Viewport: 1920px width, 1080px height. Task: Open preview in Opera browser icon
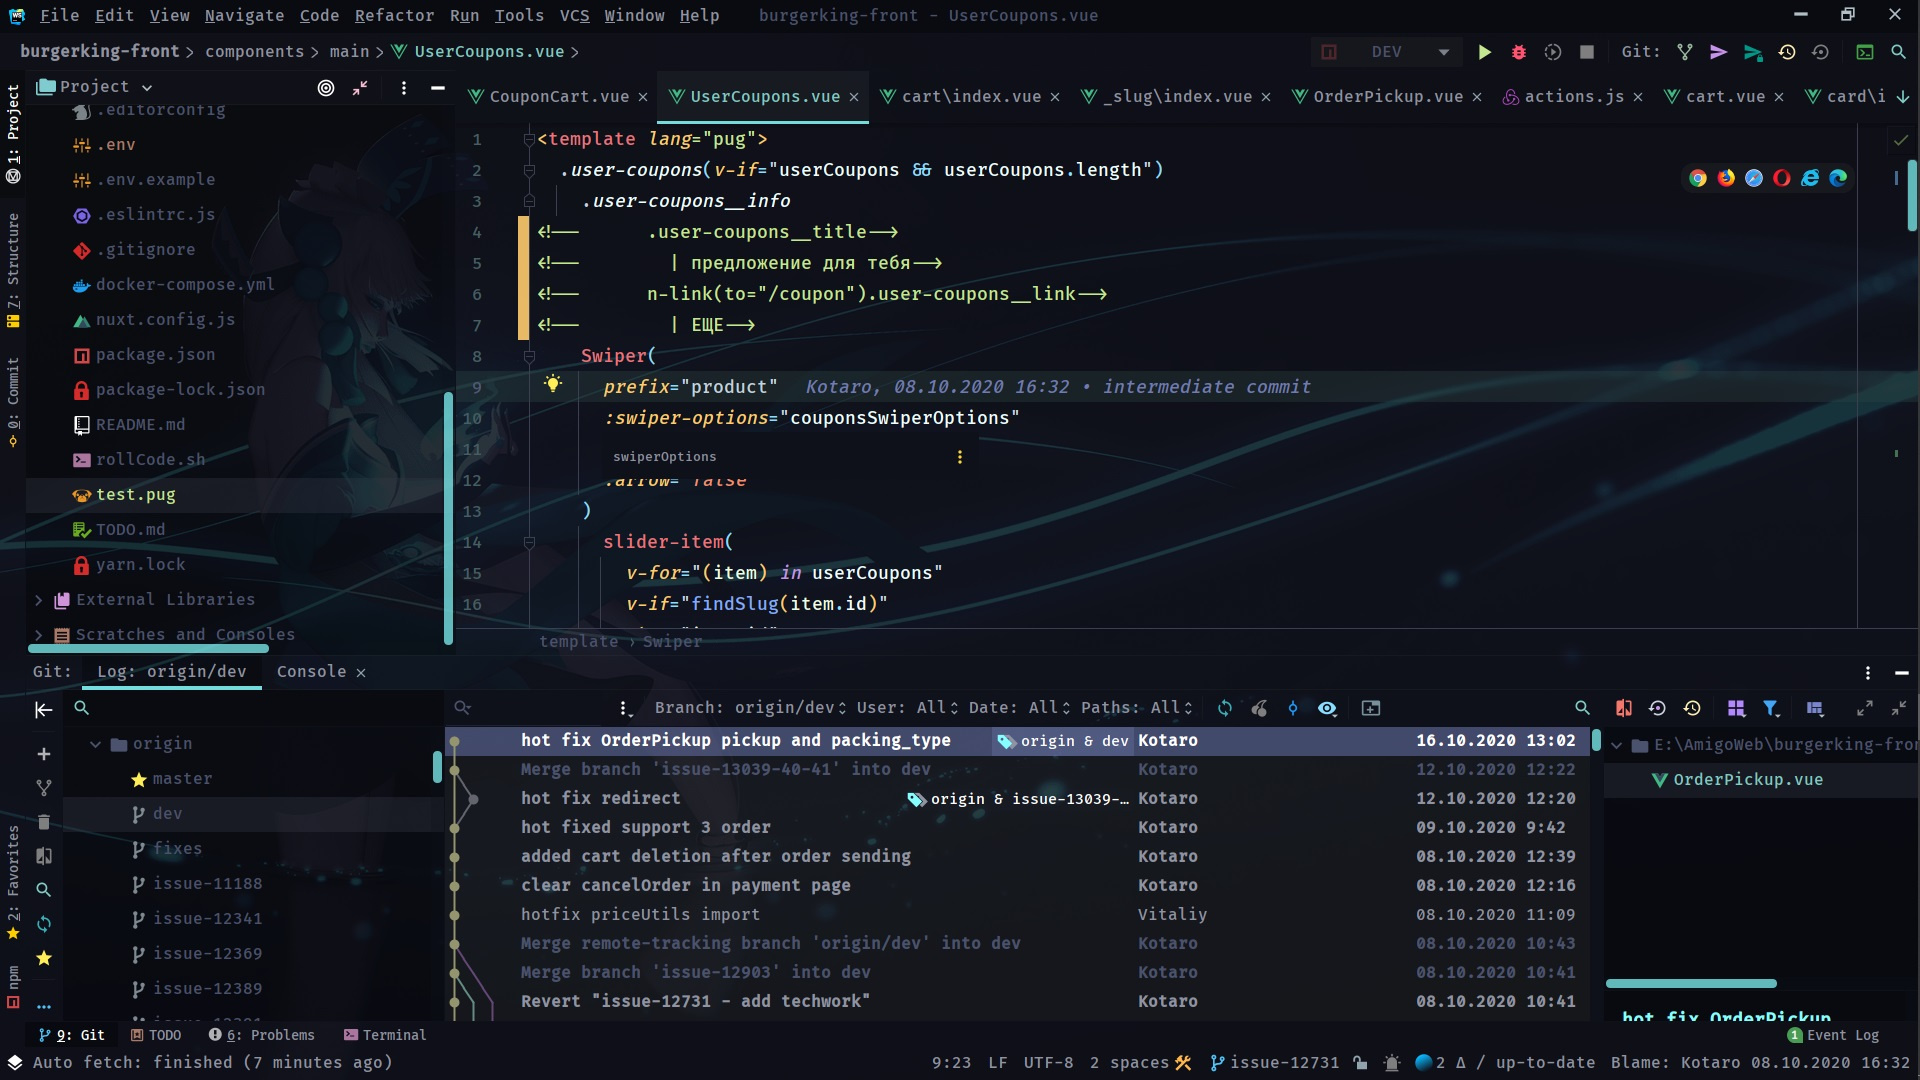[1782, 178]
